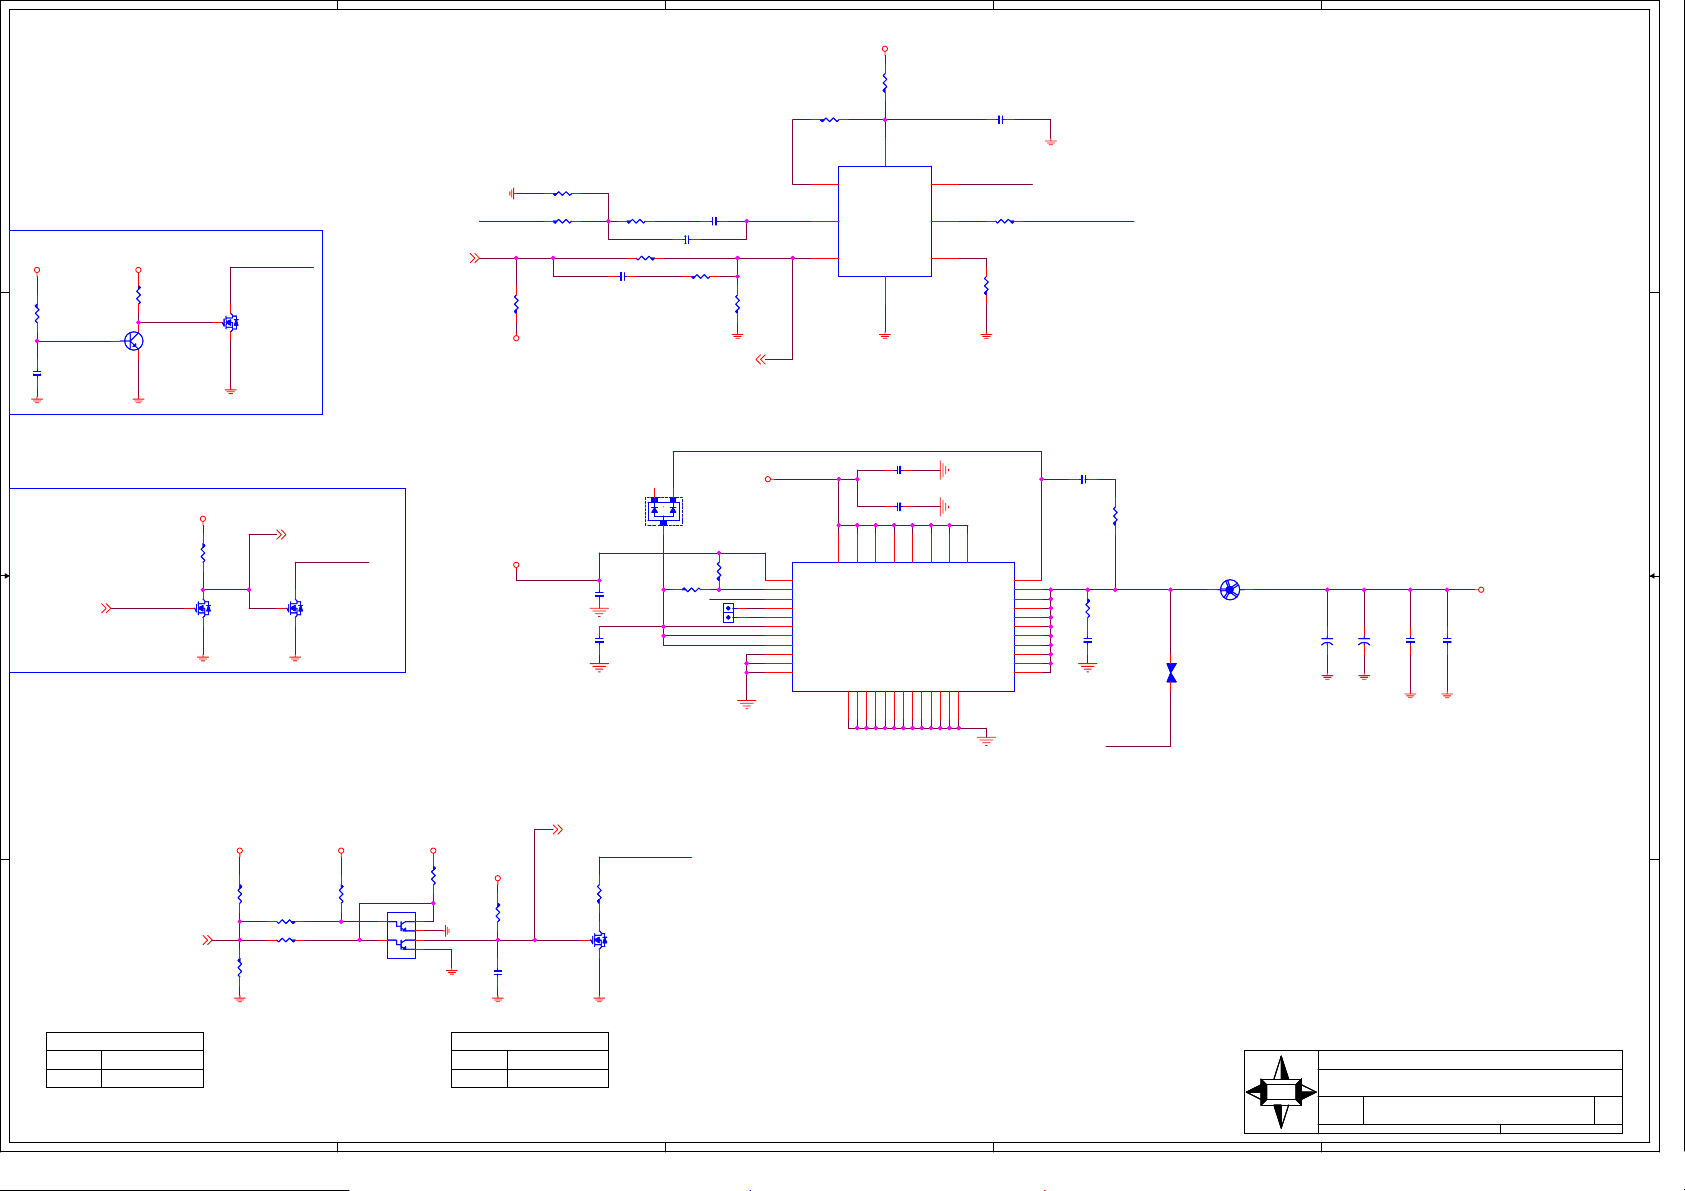Select the resistor on upper IC right output
This screenshot has width=1685, height=1191.
(x=1005, y=221)
